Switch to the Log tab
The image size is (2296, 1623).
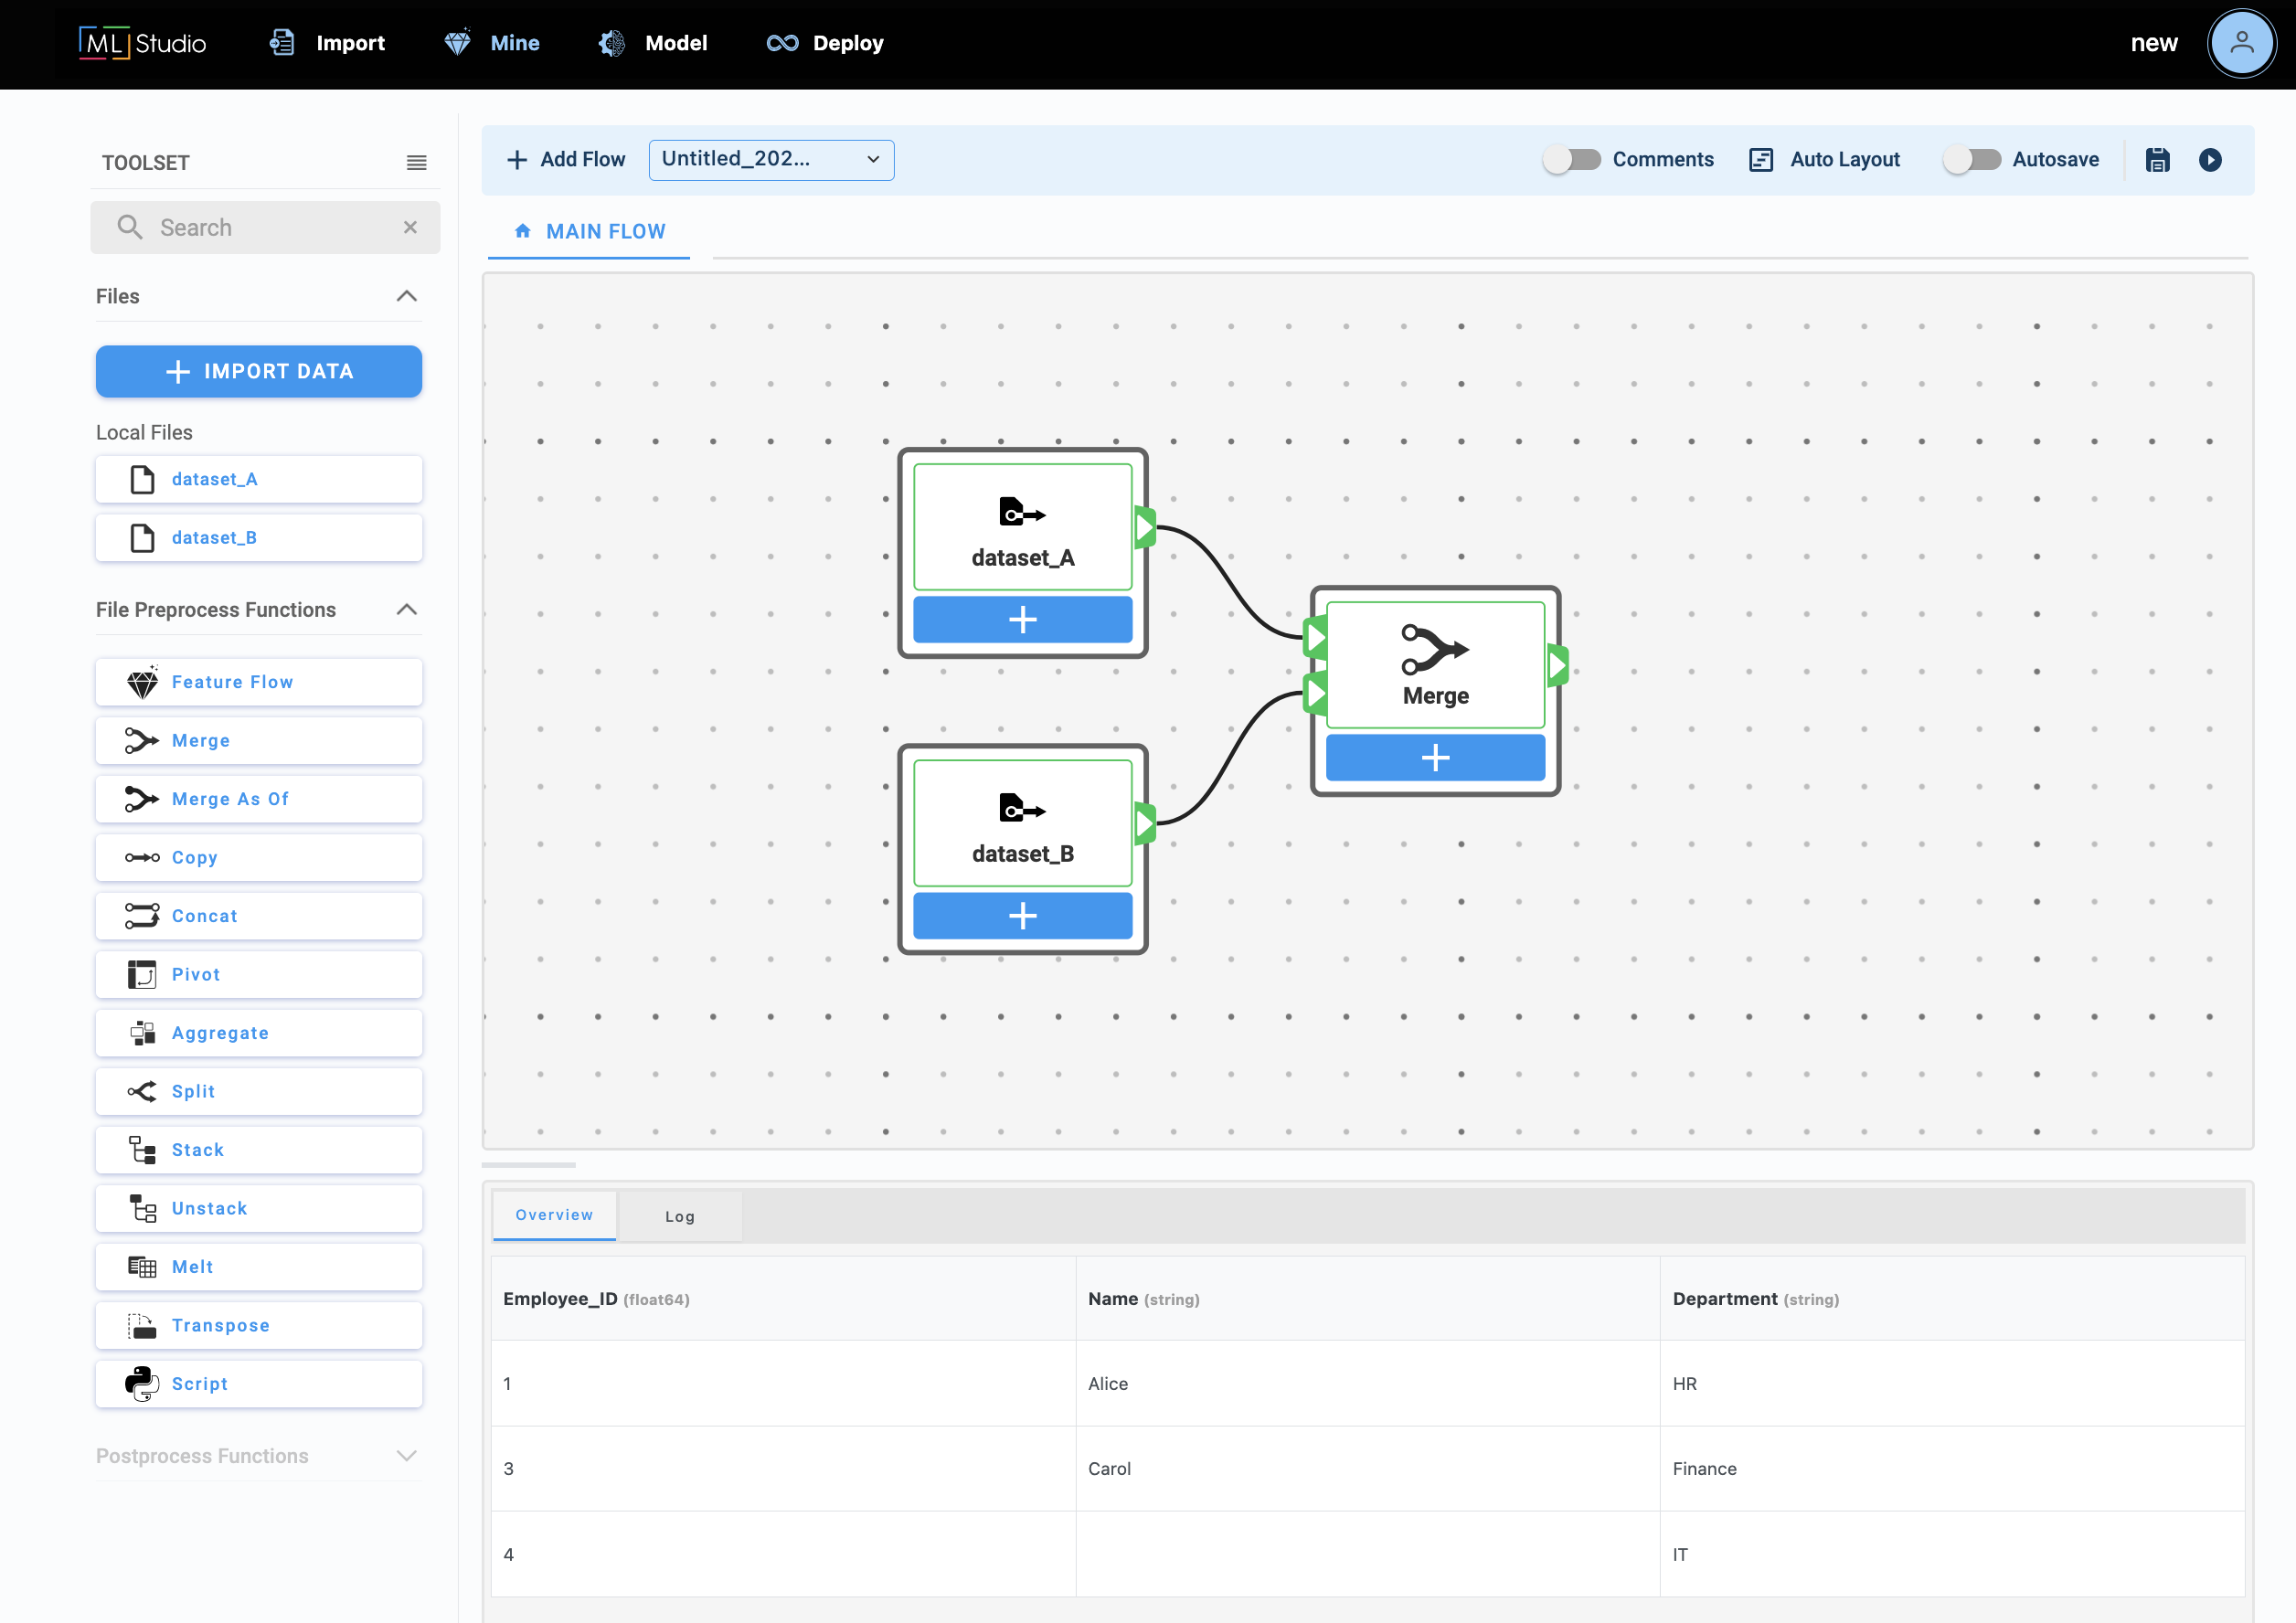coord(679,1216)
